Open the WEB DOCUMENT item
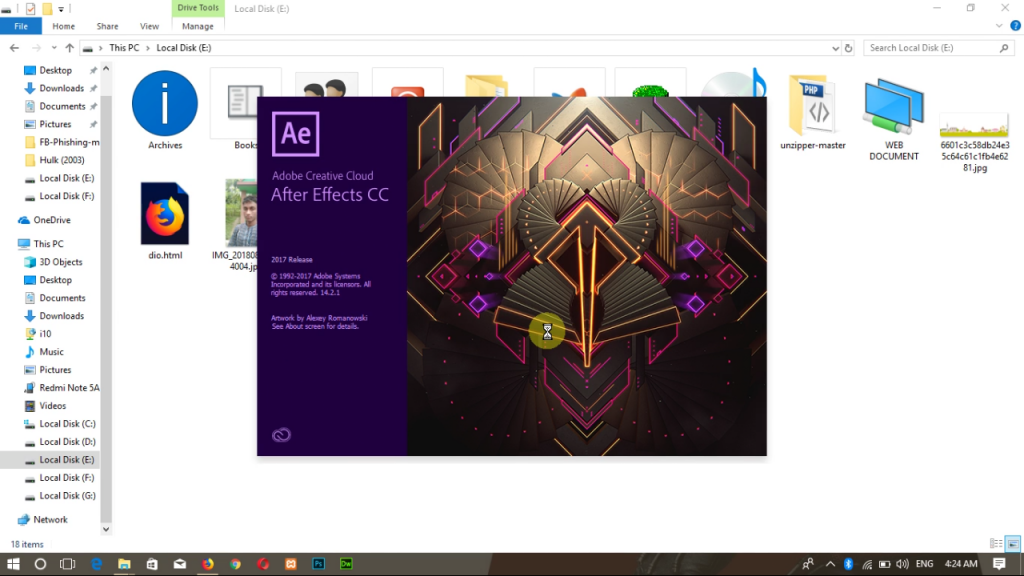The height and width of the screenshot is (576, 1024). (x=893, y=119)
